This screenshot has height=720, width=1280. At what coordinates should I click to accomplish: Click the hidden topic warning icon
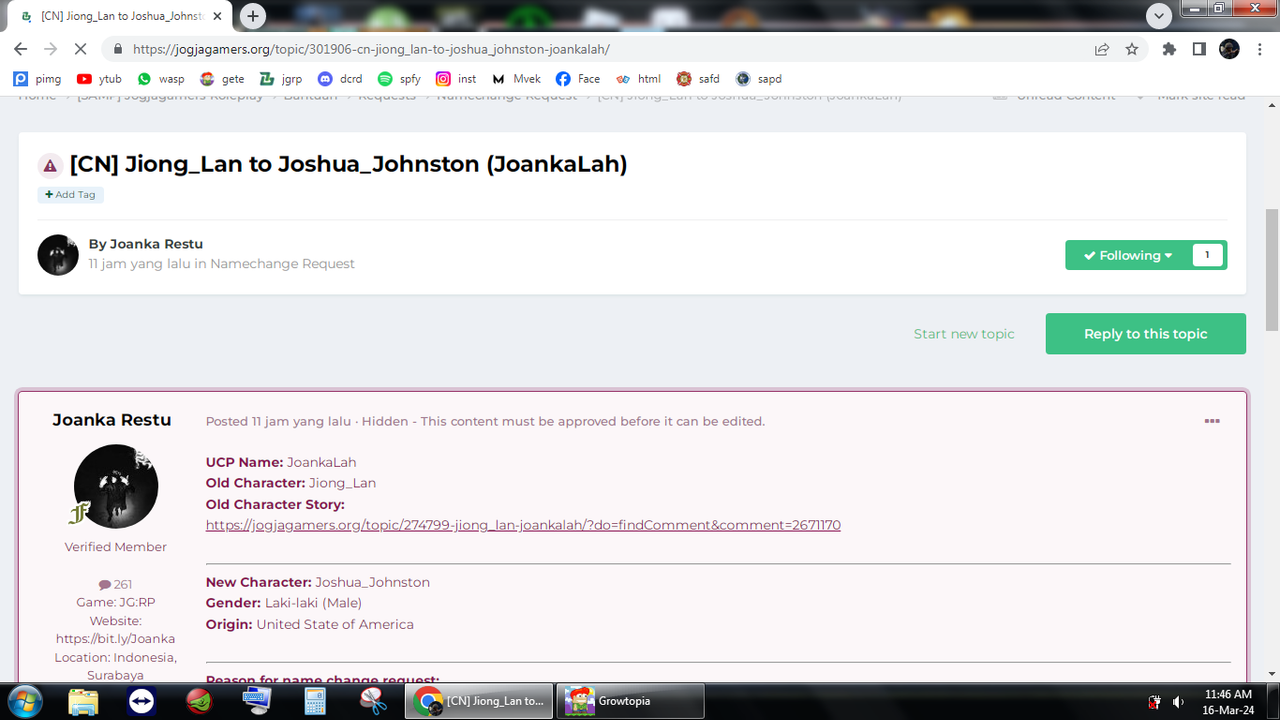[x=50, y=166]
